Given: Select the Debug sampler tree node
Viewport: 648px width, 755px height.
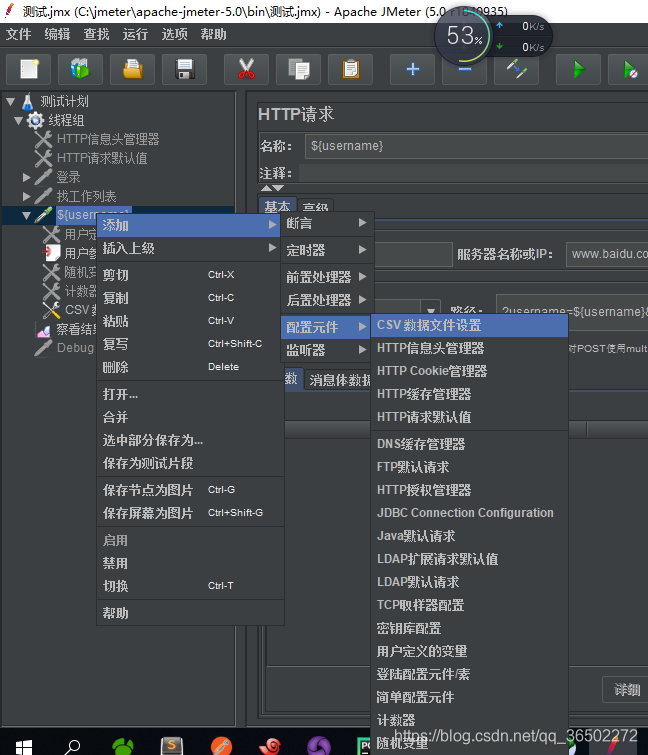Looking at the screenshot, I should 64,348.
